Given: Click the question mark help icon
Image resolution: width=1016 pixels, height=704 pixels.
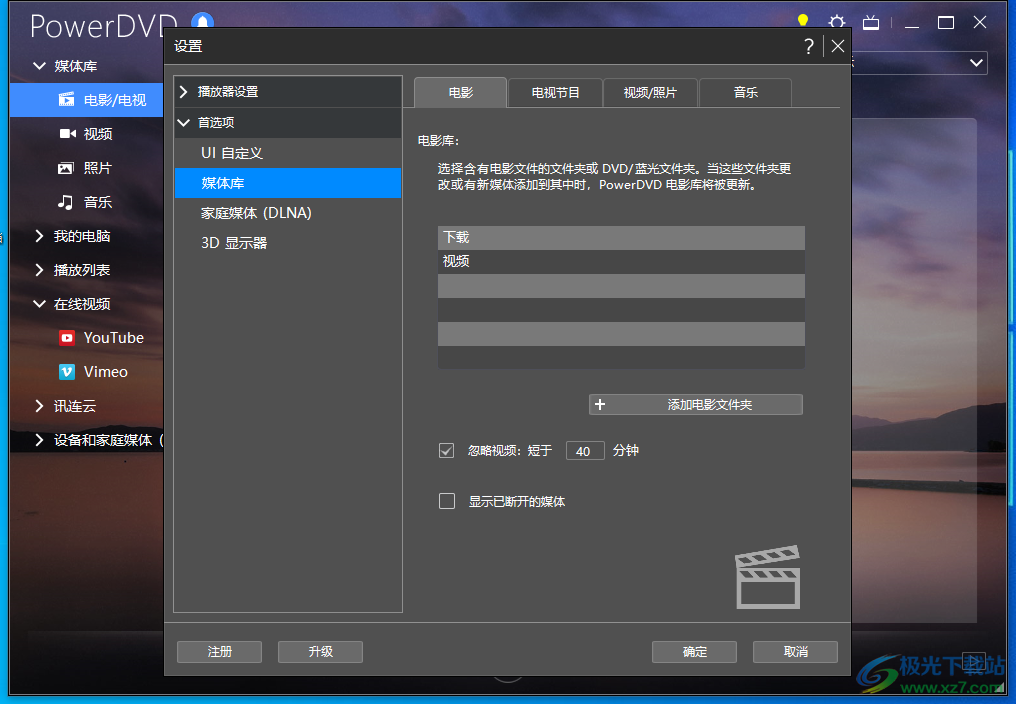Looking at the screenshot, I should (809, 46).
